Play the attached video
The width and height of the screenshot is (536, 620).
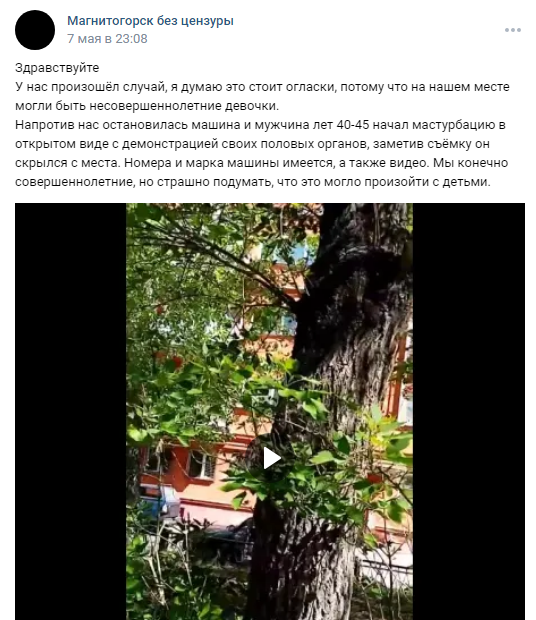272,458
